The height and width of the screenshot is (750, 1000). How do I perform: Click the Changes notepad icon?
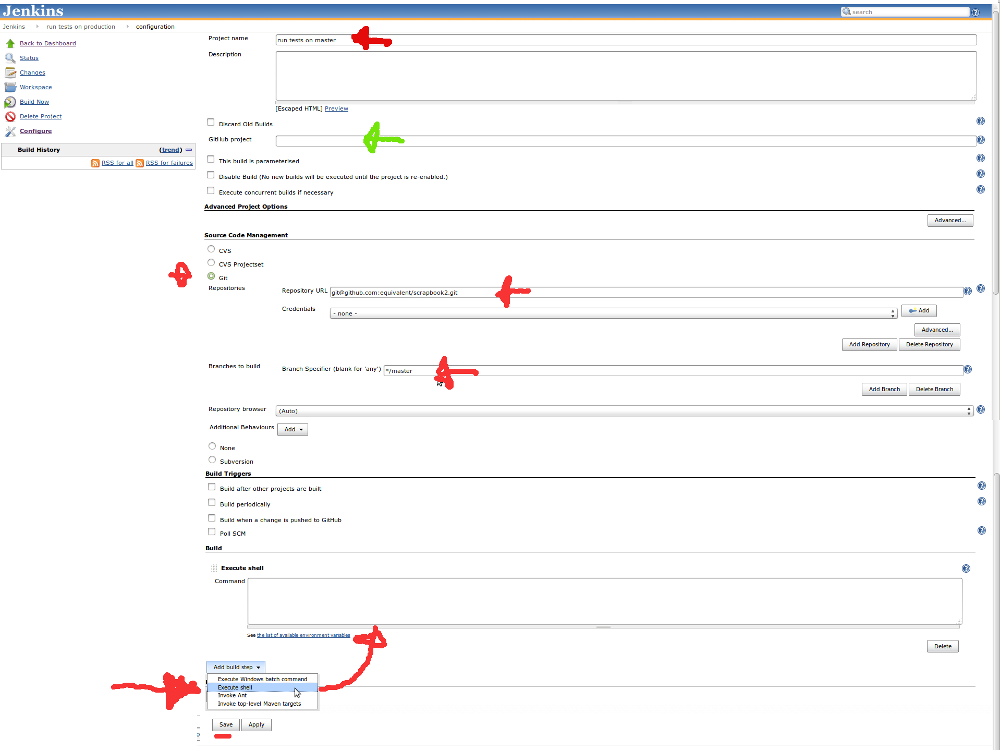tap(10, 73)
